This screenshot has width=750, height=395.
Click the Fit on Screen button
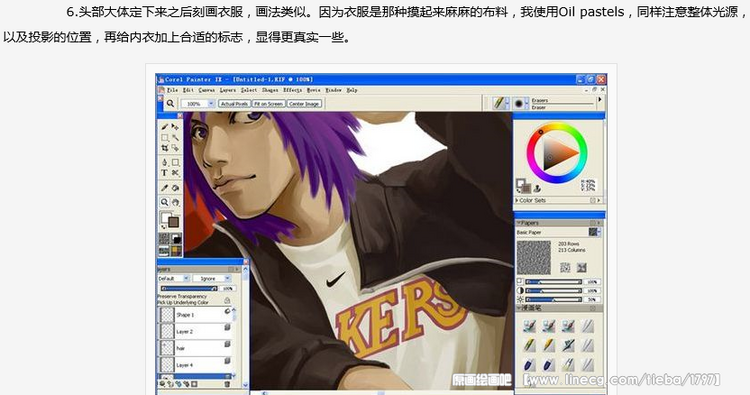[269, 104]
